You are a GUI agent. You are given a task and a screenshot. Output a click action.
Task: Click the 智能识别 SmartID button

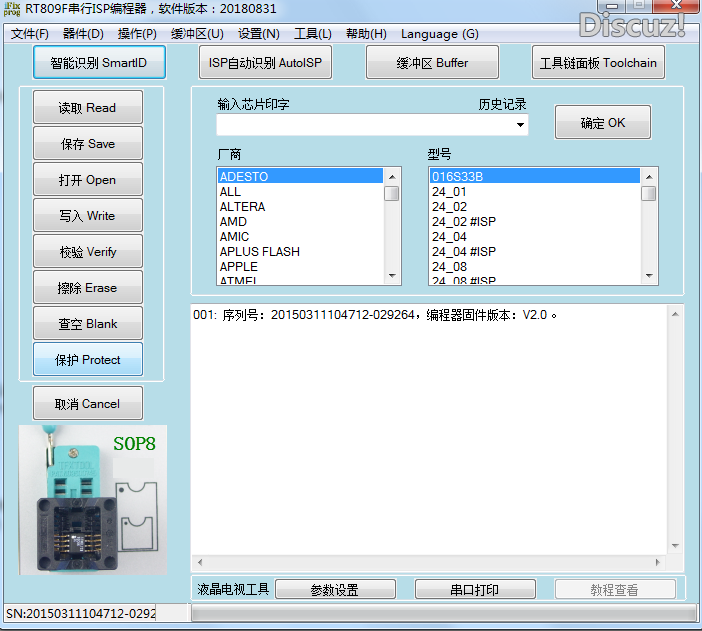click(x=97, y=63)
